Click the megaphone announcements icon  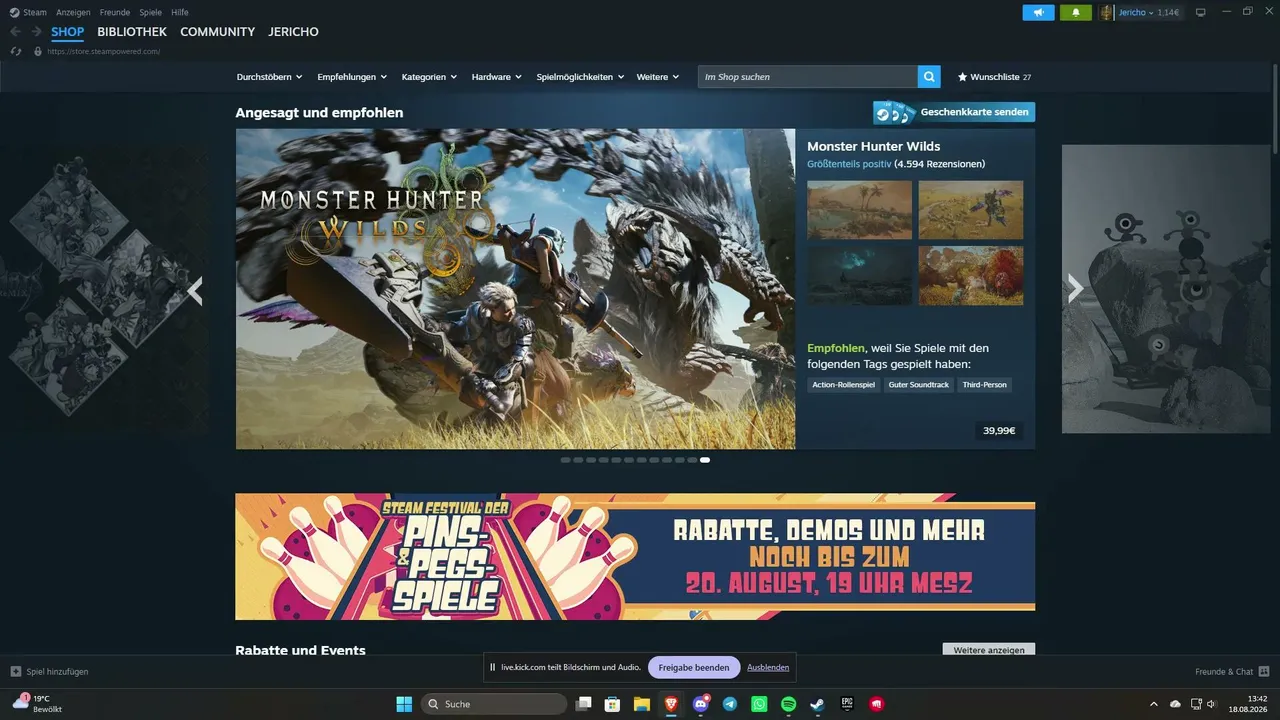pos(1038,12)
